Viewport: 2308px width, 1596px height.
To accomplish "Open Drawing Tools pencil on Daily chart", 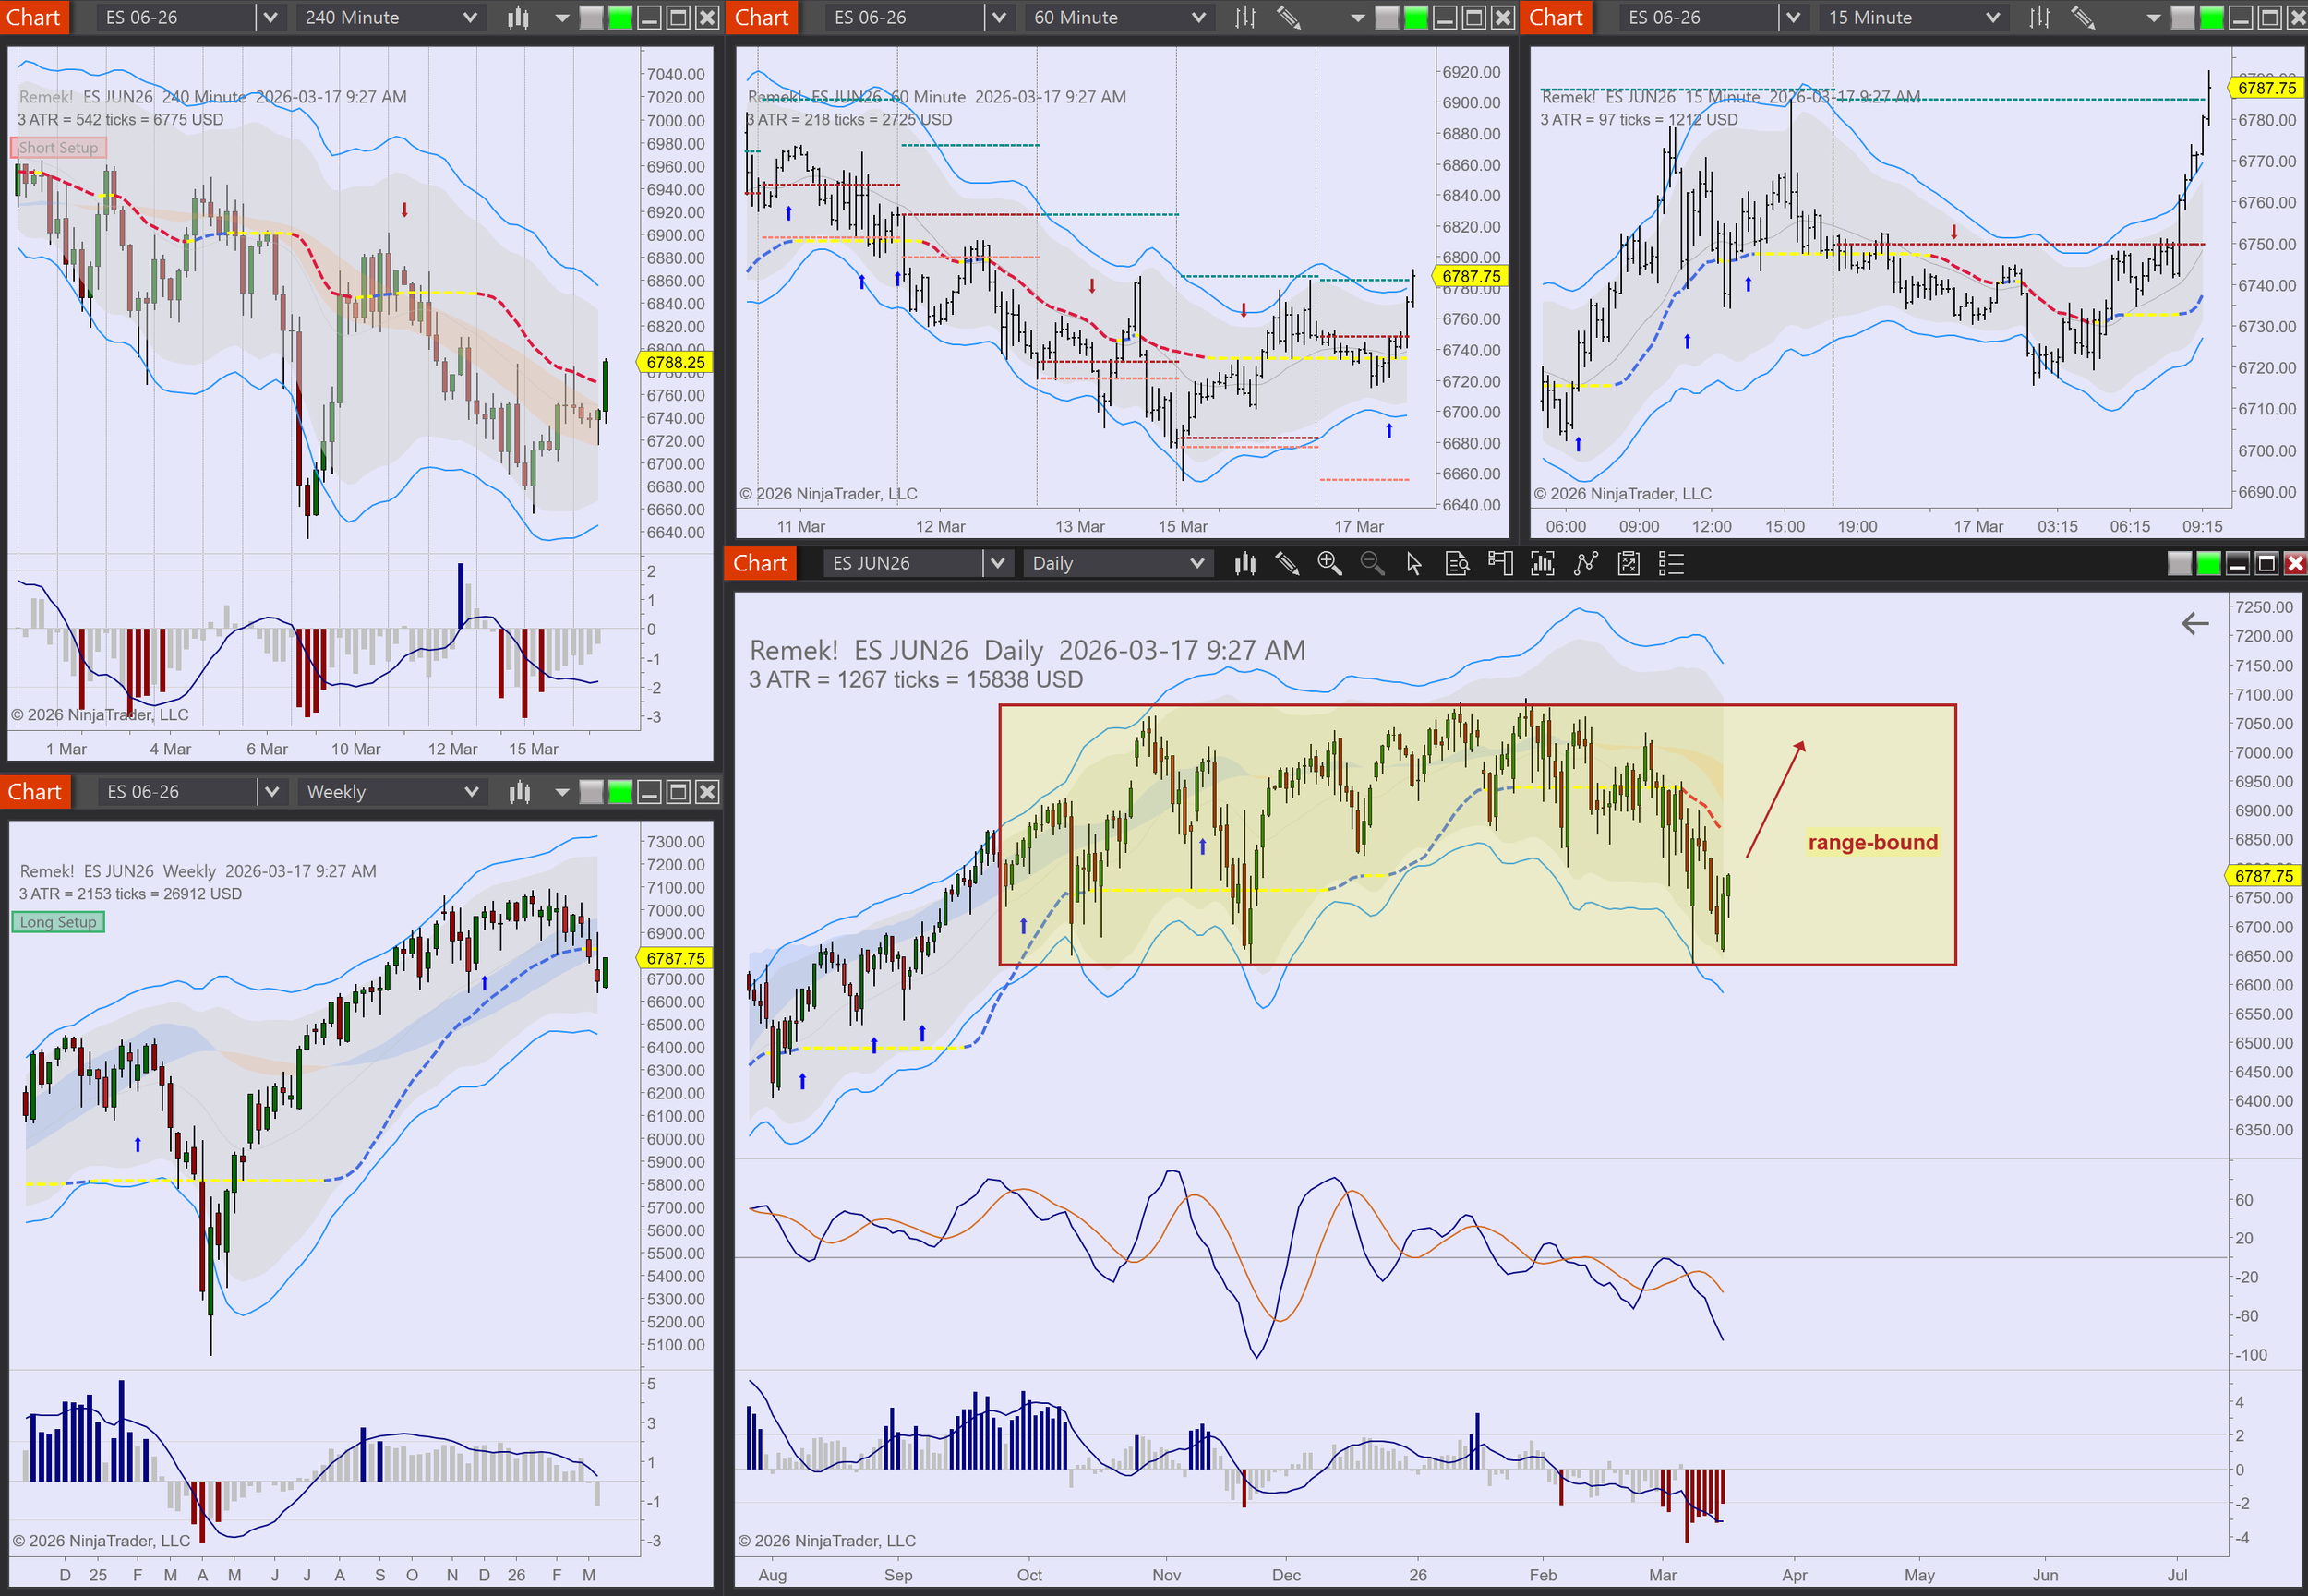I will click(x=1287, y=564).
